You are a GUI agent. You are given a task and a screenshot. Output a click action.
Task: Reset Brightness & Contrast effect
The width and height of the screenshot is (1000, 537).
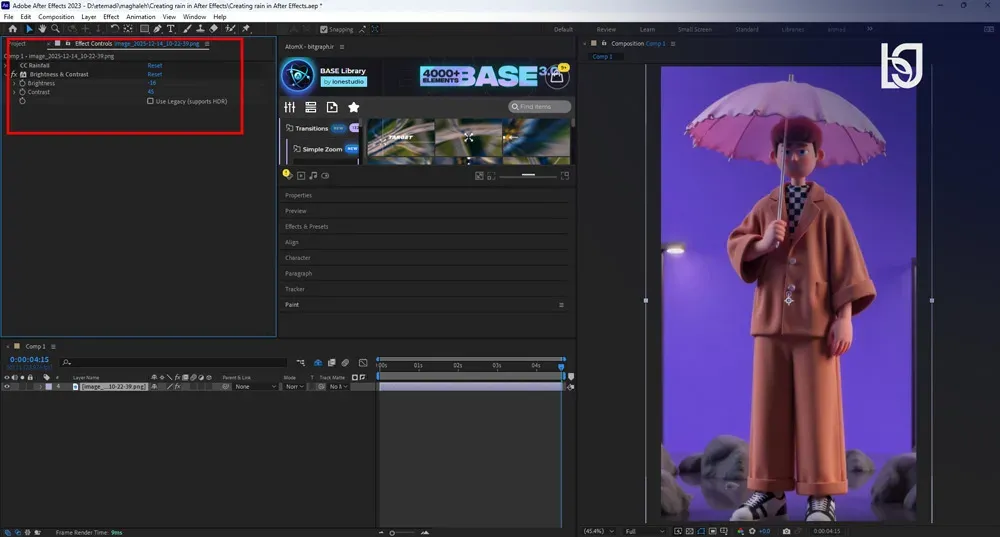155,74
